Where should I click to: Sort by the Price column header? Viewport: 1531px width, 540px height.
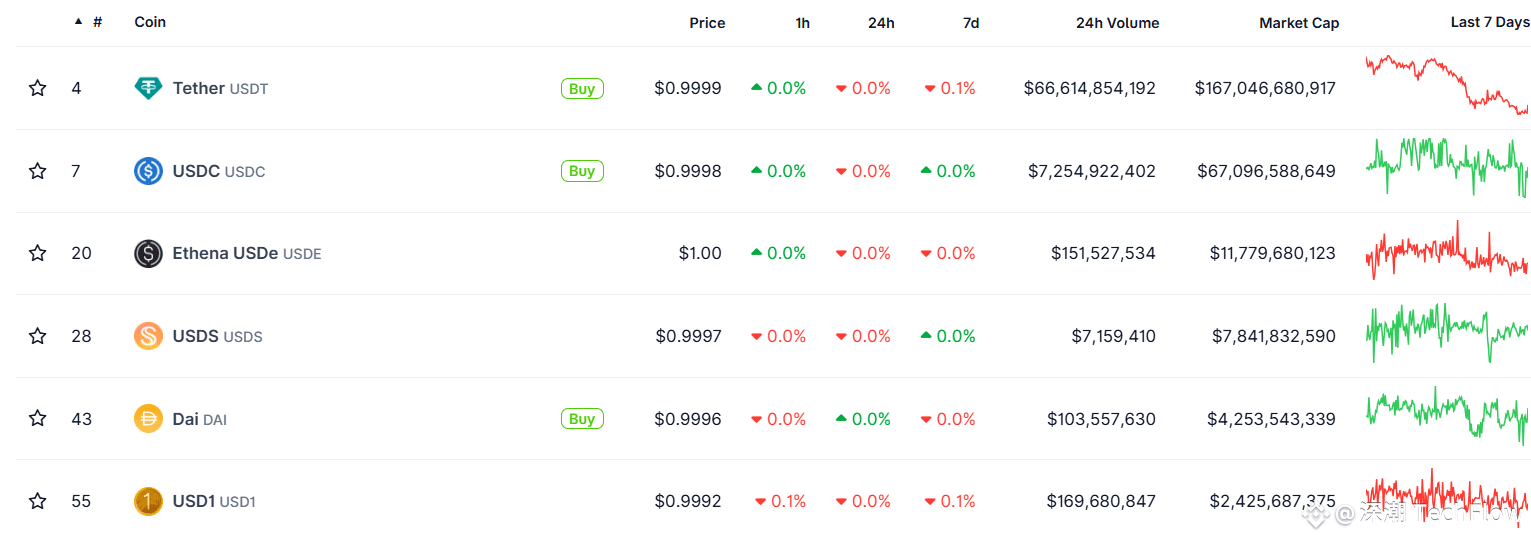pos(707,23)
